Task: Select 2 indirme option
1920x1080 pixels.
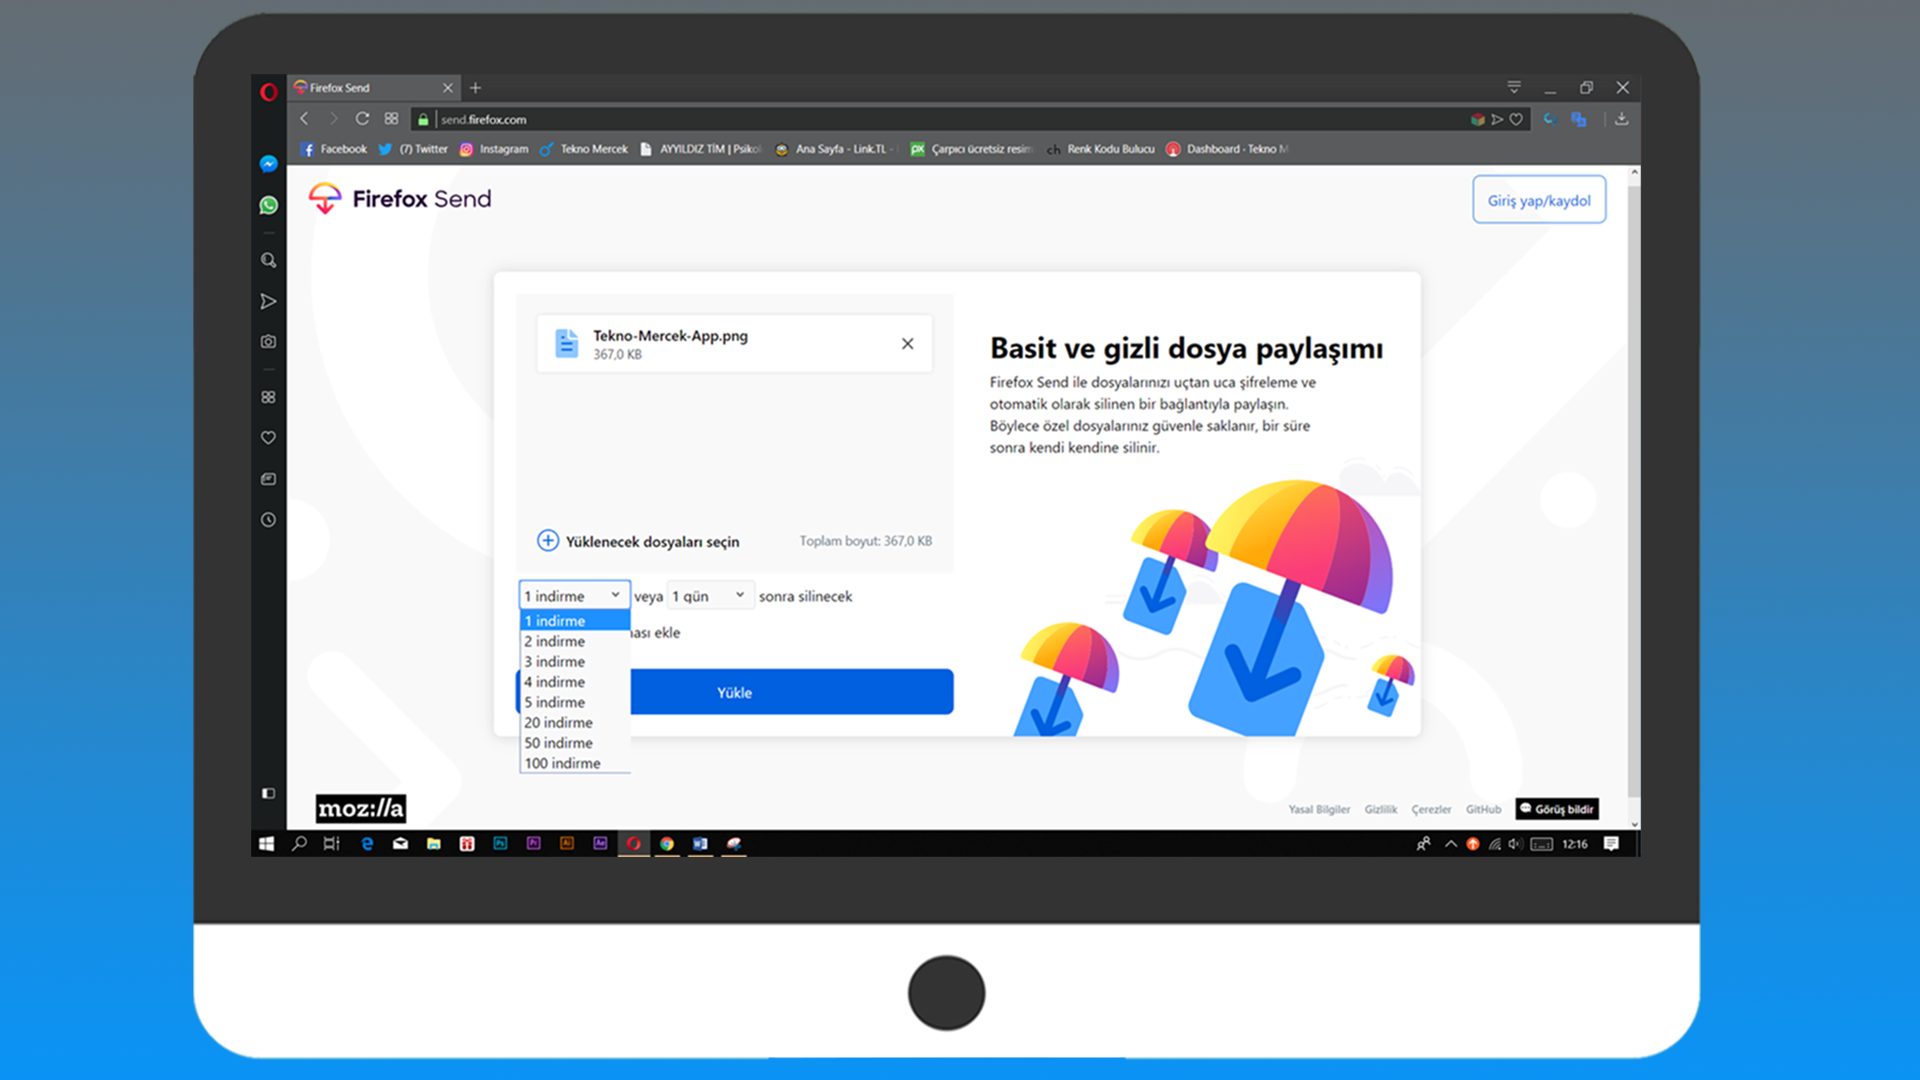Action: point(575,641)
